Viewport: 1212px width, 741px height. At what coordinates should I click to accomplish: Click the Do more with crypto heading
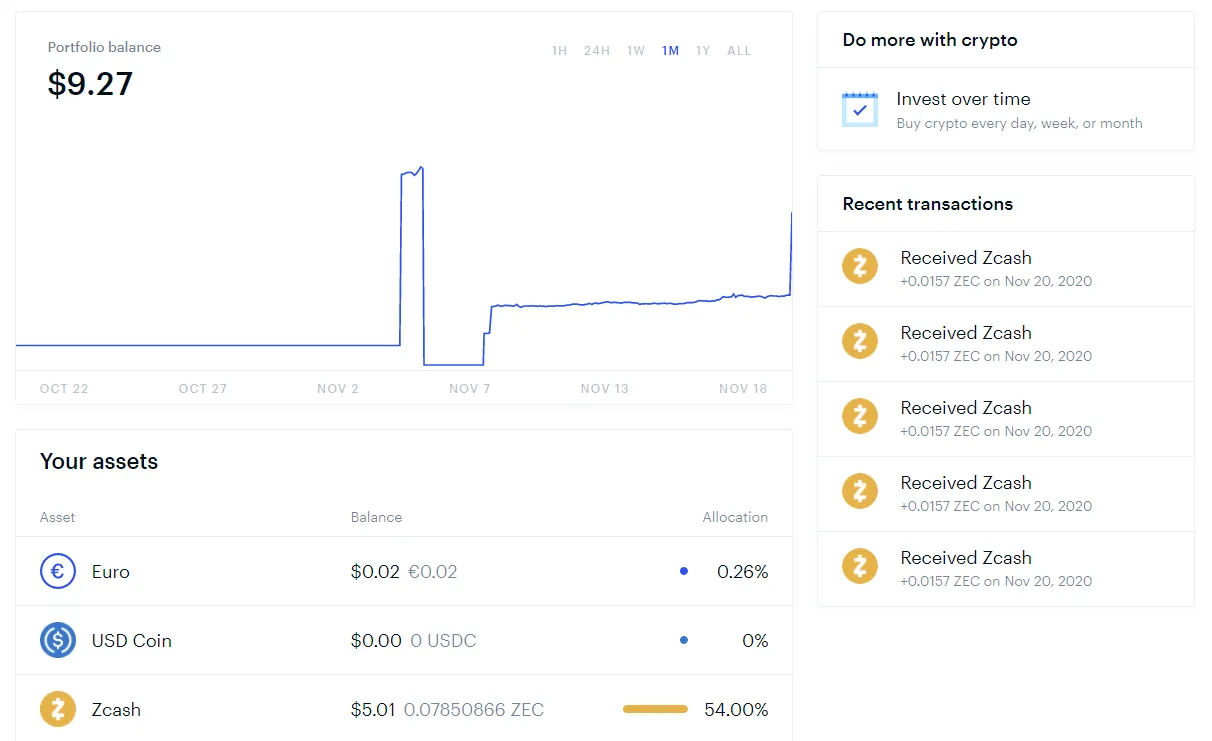click(x=930, y=40)
